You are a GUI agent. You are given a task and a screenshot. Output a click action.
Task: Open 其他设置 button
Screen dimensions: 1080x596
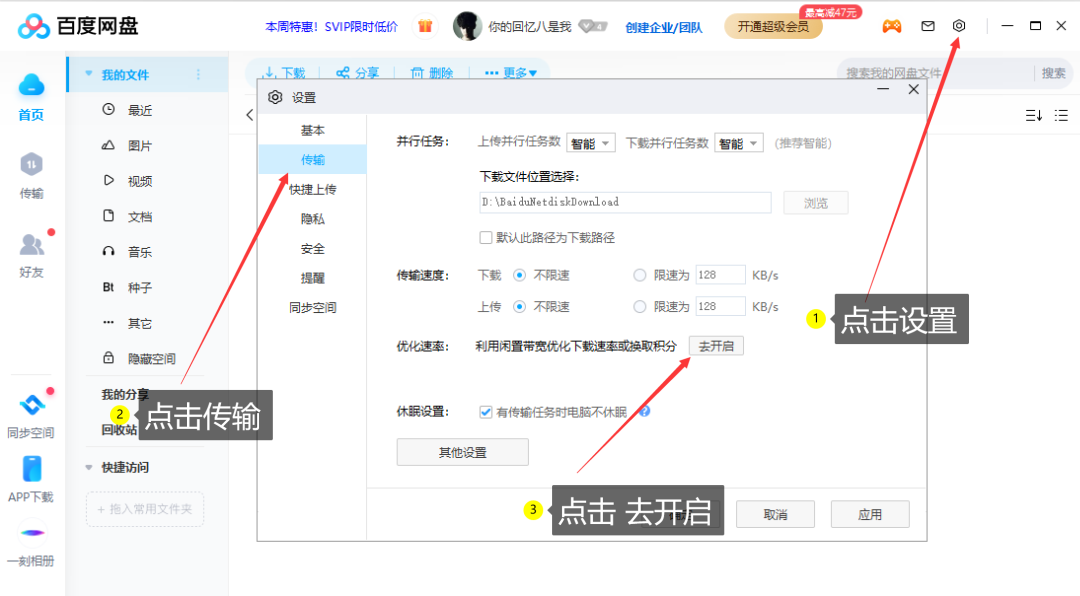pyautogui.click(x=463, y=453)
